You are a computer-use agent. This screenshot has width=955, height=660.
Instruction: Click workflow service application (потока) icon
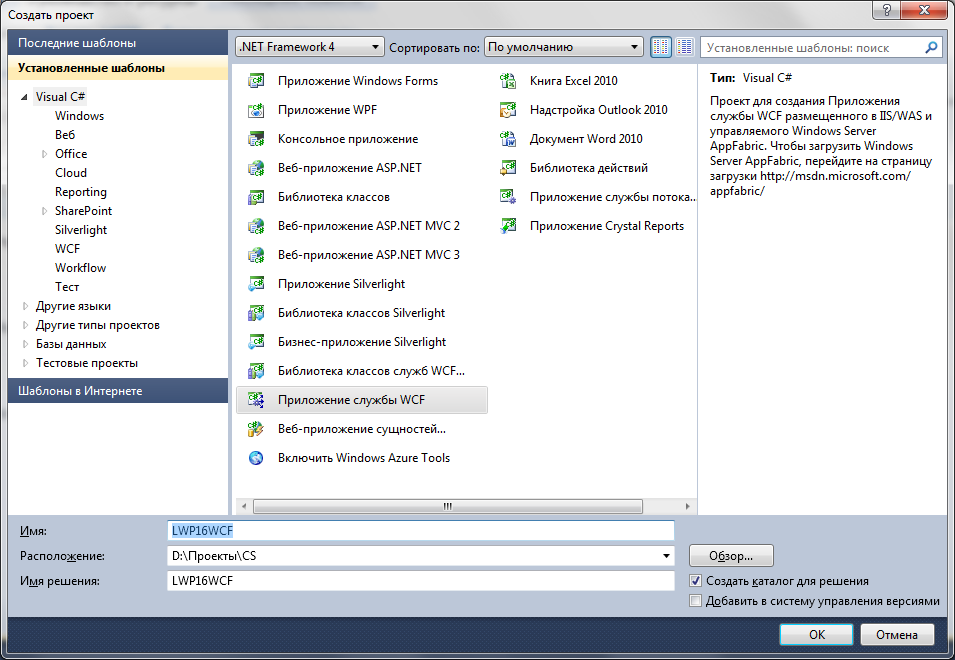508,197
